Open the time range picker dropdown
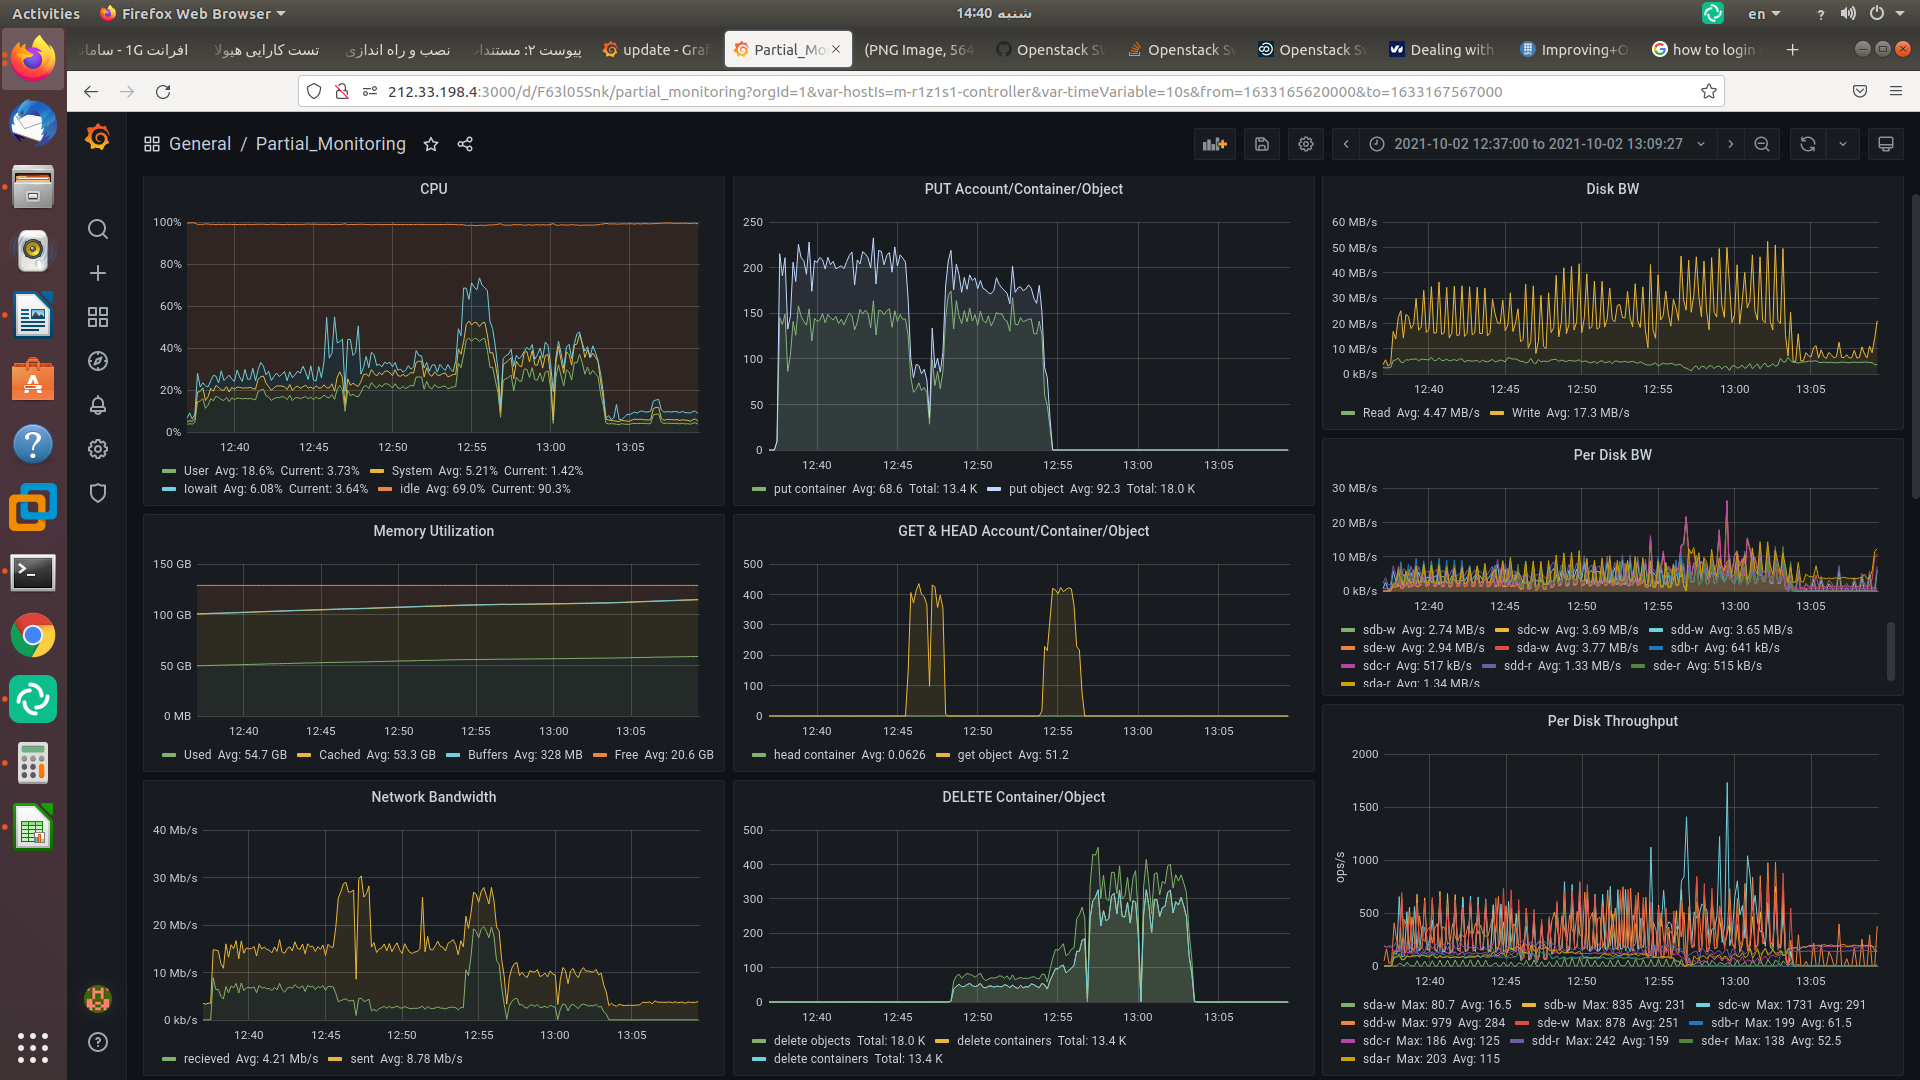This screenshot has height=1080, width=1920. 1538,144
